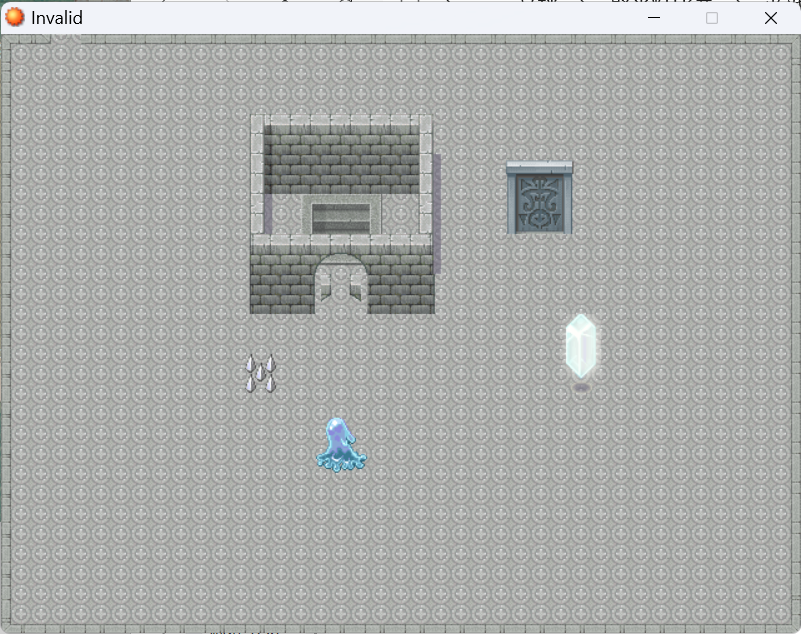
Task: Click the carved stone door tablet
Action: tap(539, 198)
